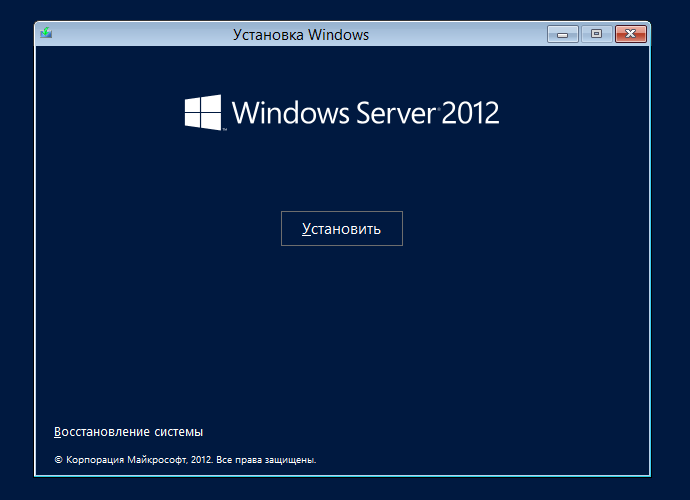Click the Установка Windows title text
The height and width of the screenshot is (500, 690).
(x=301, y=35)
